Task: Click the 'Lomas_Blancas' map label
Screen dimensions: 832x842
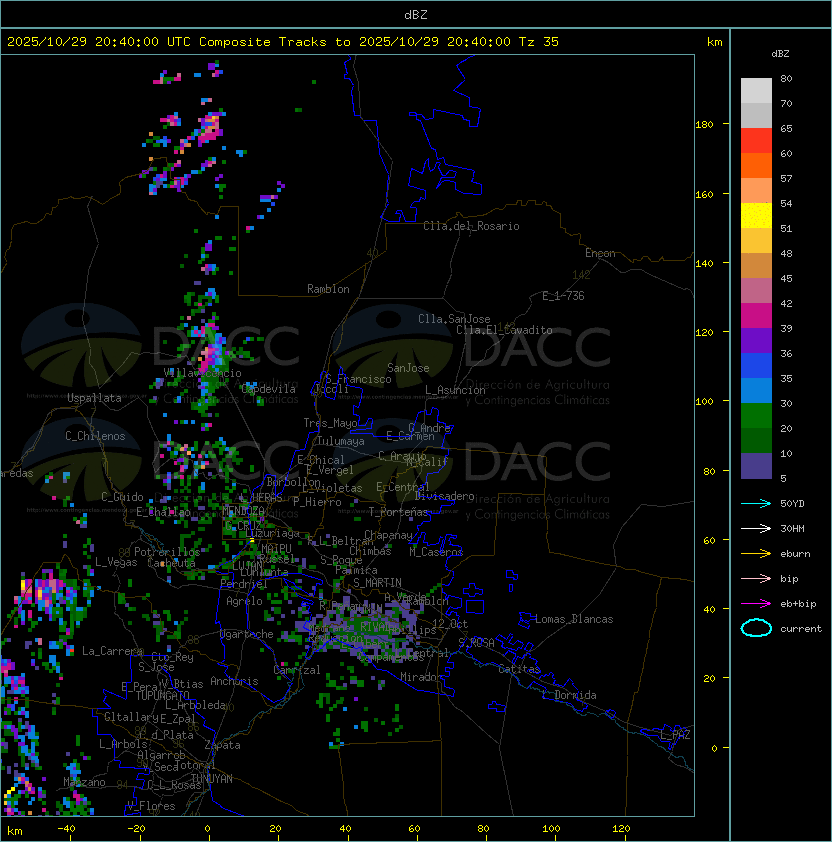Action: click(x=574, y=619)
